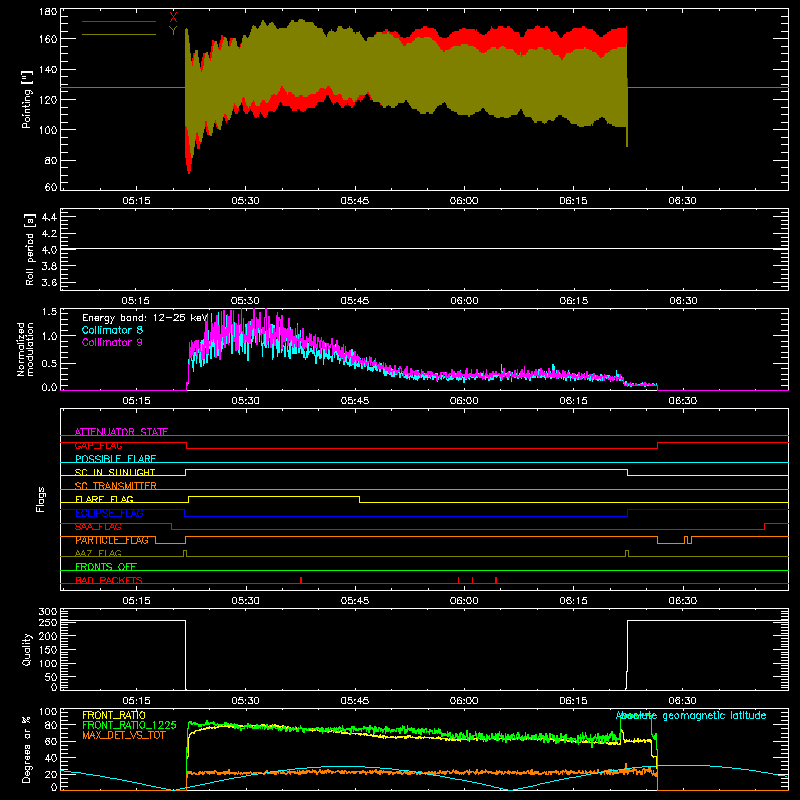Click the olive Y legend line
This screenshot has width=800, height=800.
119,35
